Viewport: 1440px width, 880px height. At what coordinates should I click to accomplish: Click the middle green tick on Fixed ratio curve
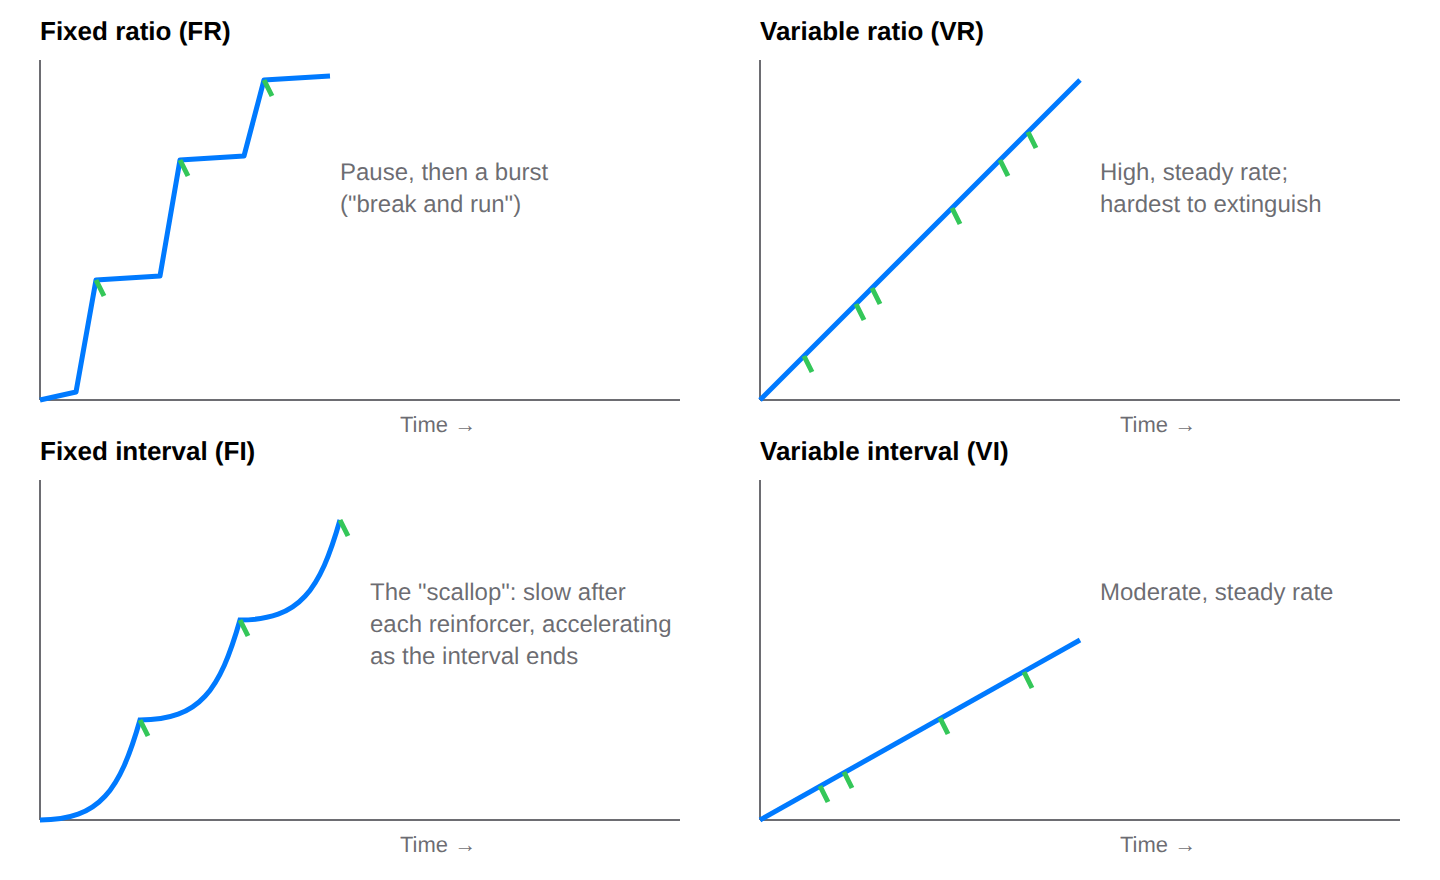[184, 167]
